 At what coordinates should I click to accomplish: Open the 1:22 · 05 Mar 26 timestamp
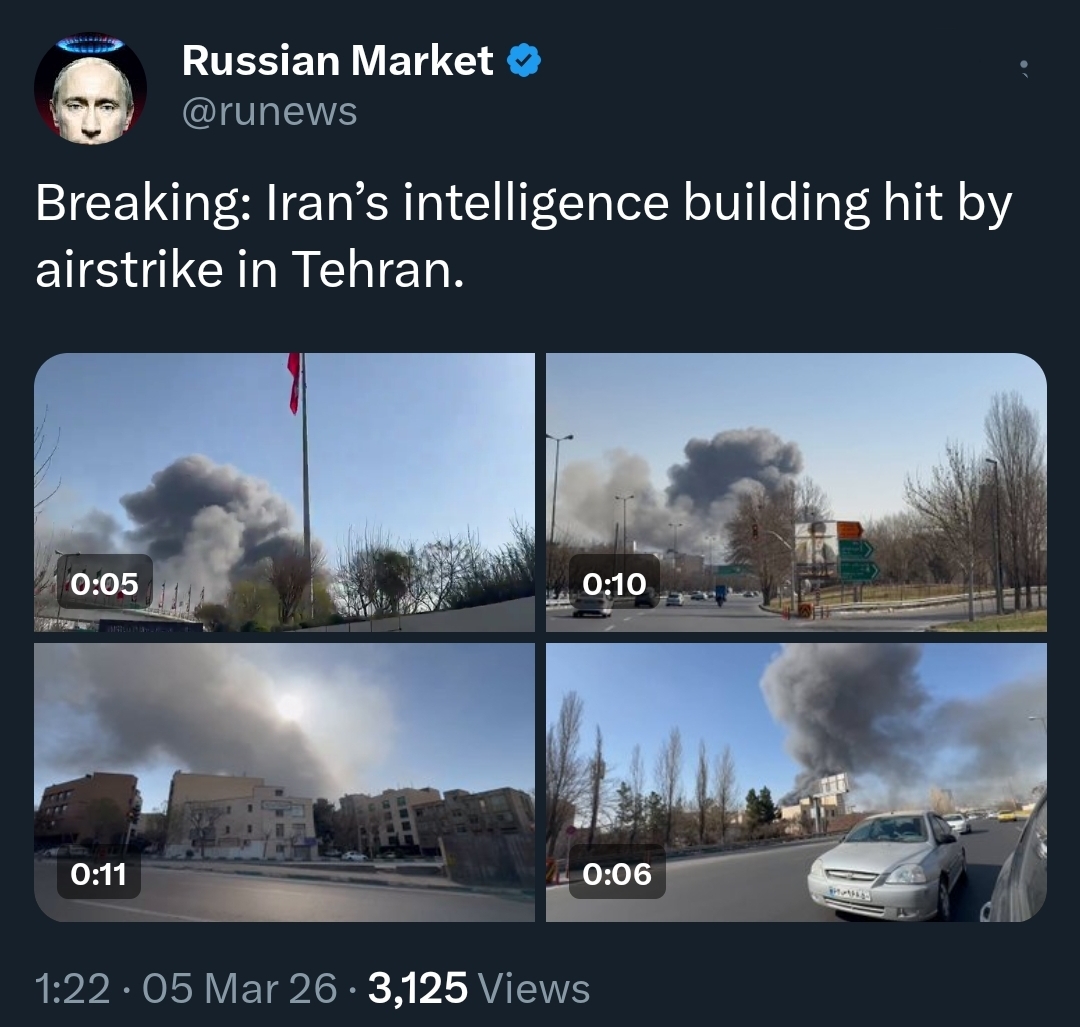(186, 988)
